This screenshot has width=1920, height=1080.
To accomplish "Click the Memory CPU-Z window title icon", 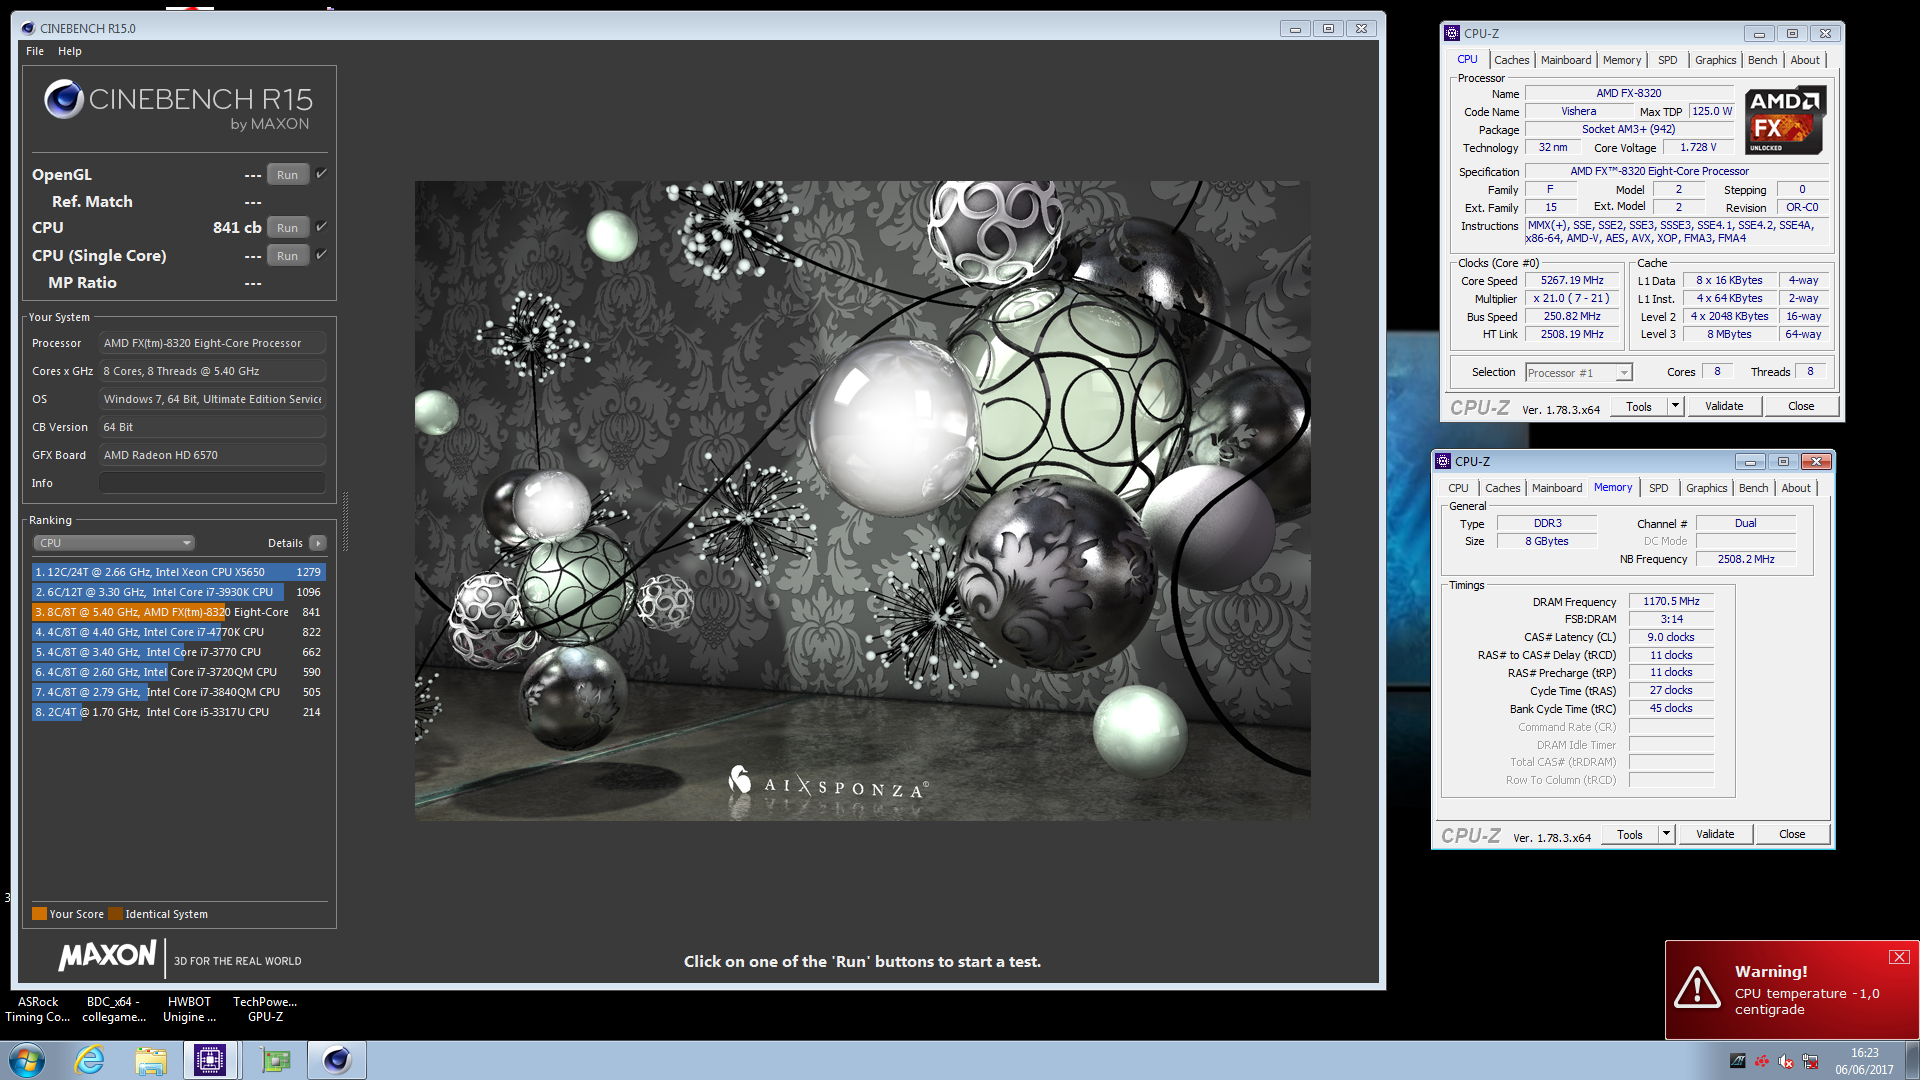I will tap(1443, 461).
